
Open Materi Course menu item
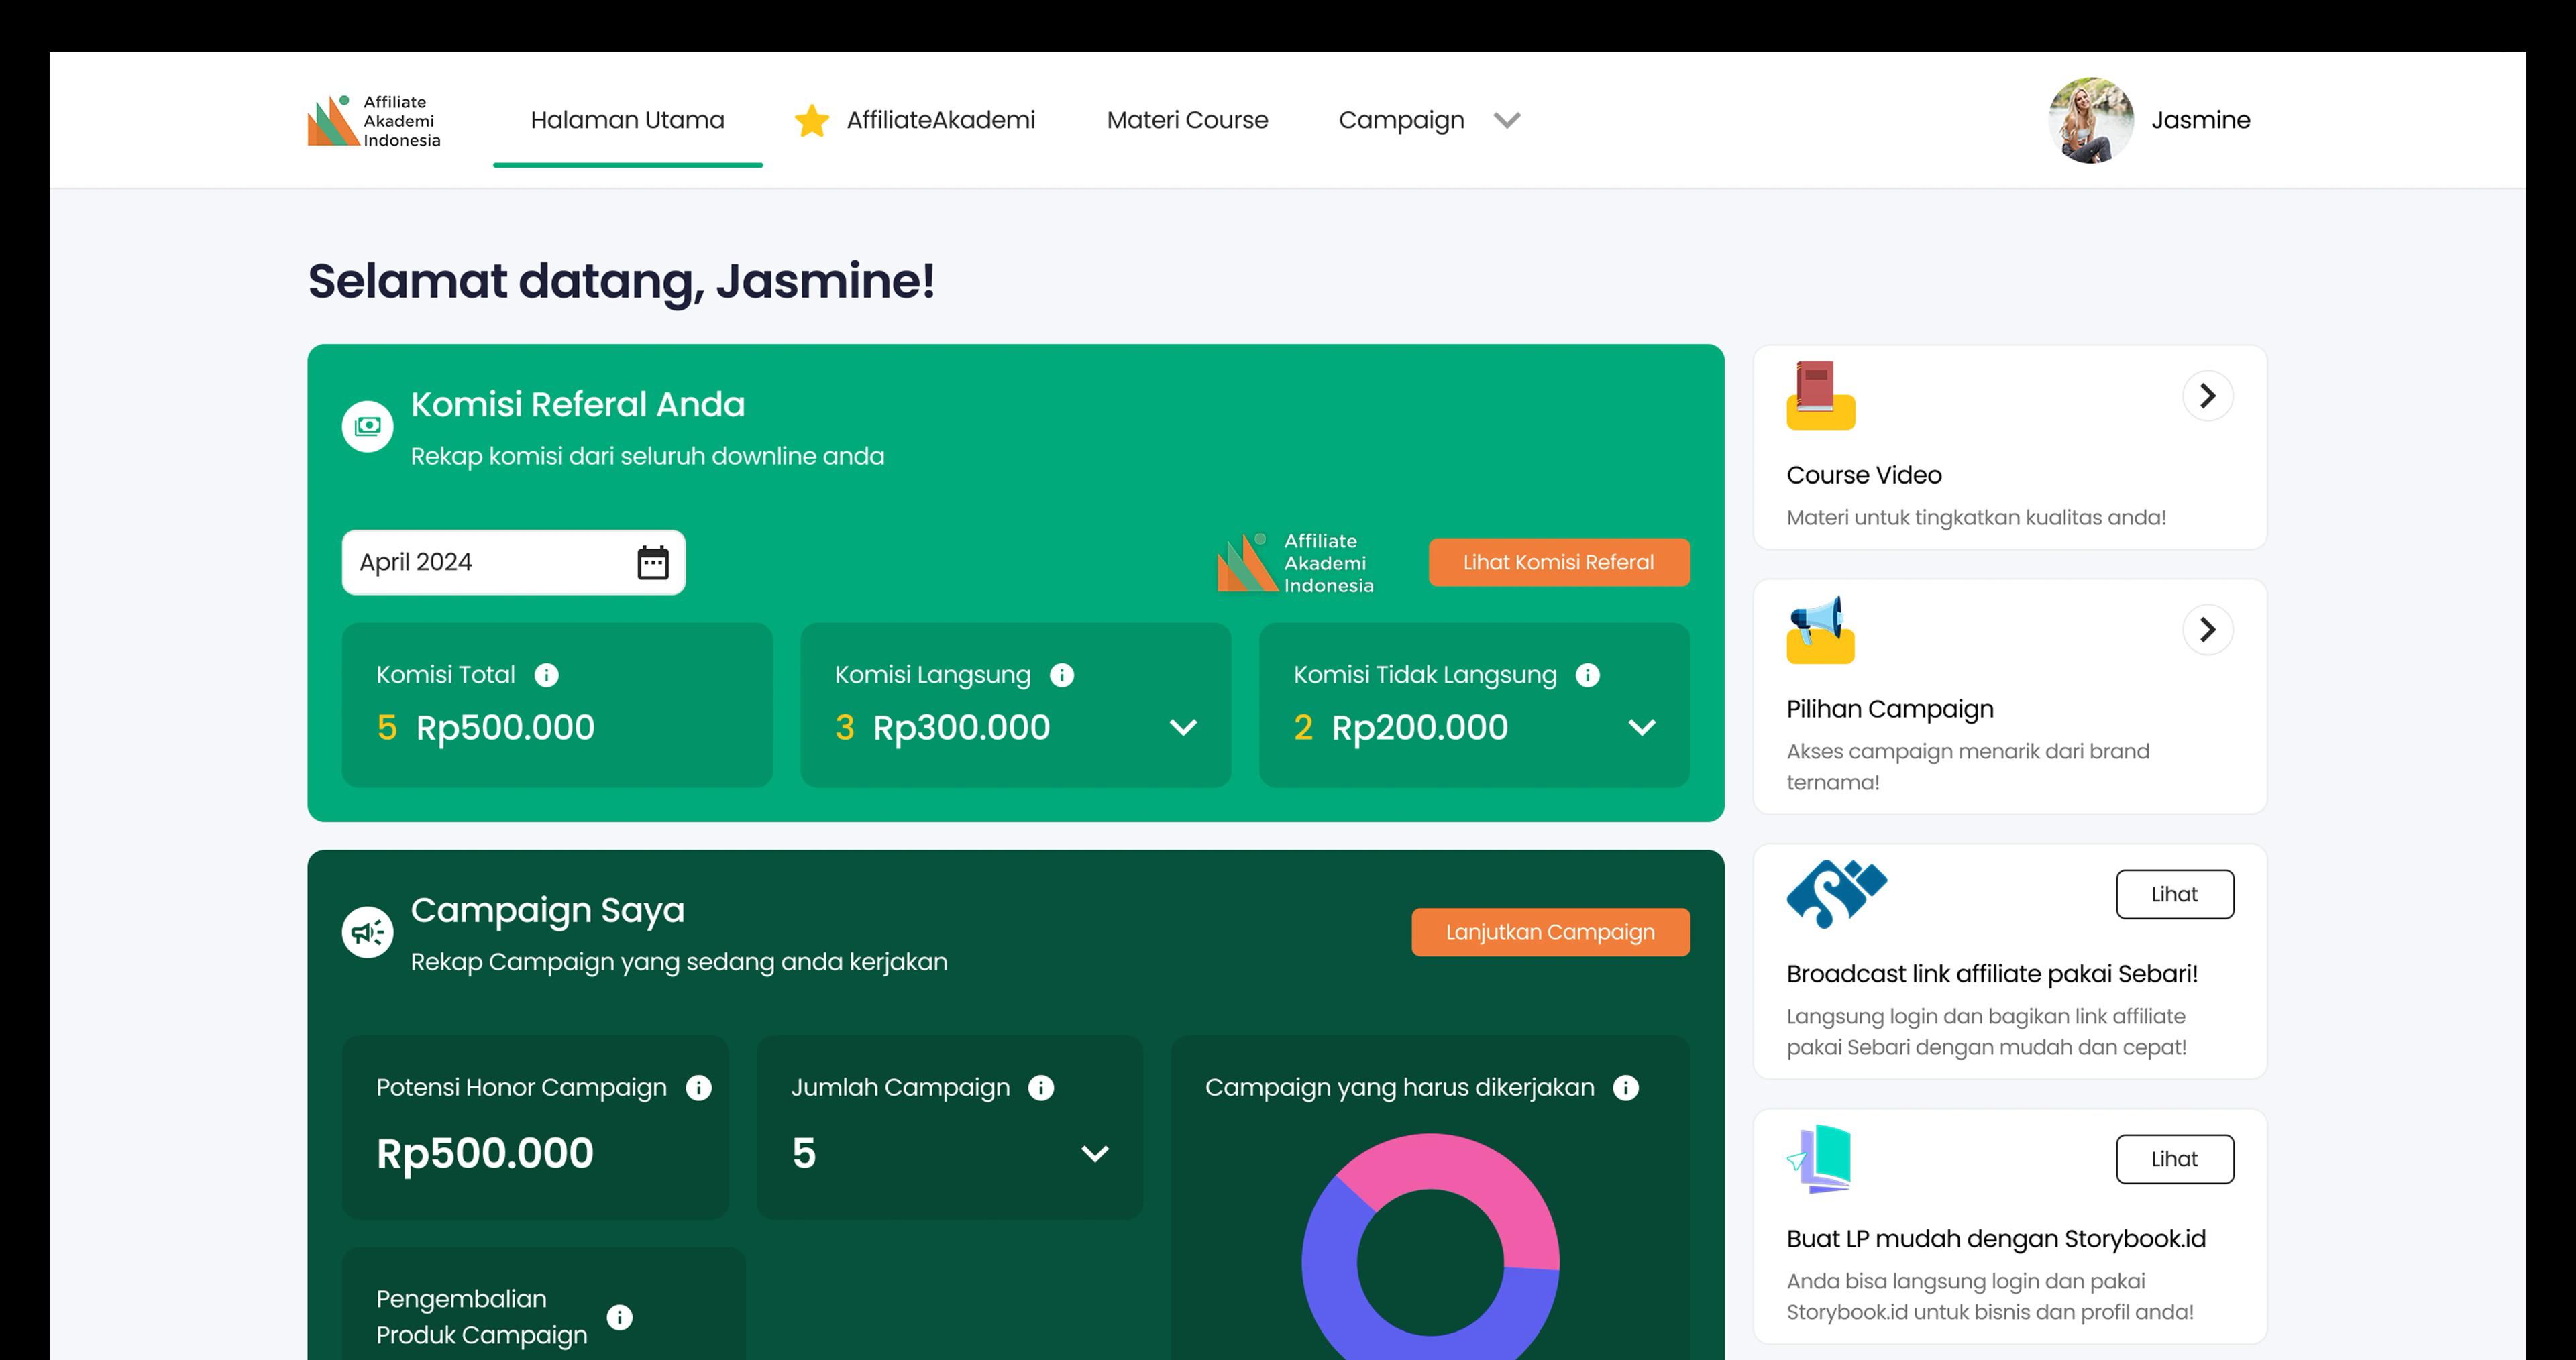[x=1187, y=120]
